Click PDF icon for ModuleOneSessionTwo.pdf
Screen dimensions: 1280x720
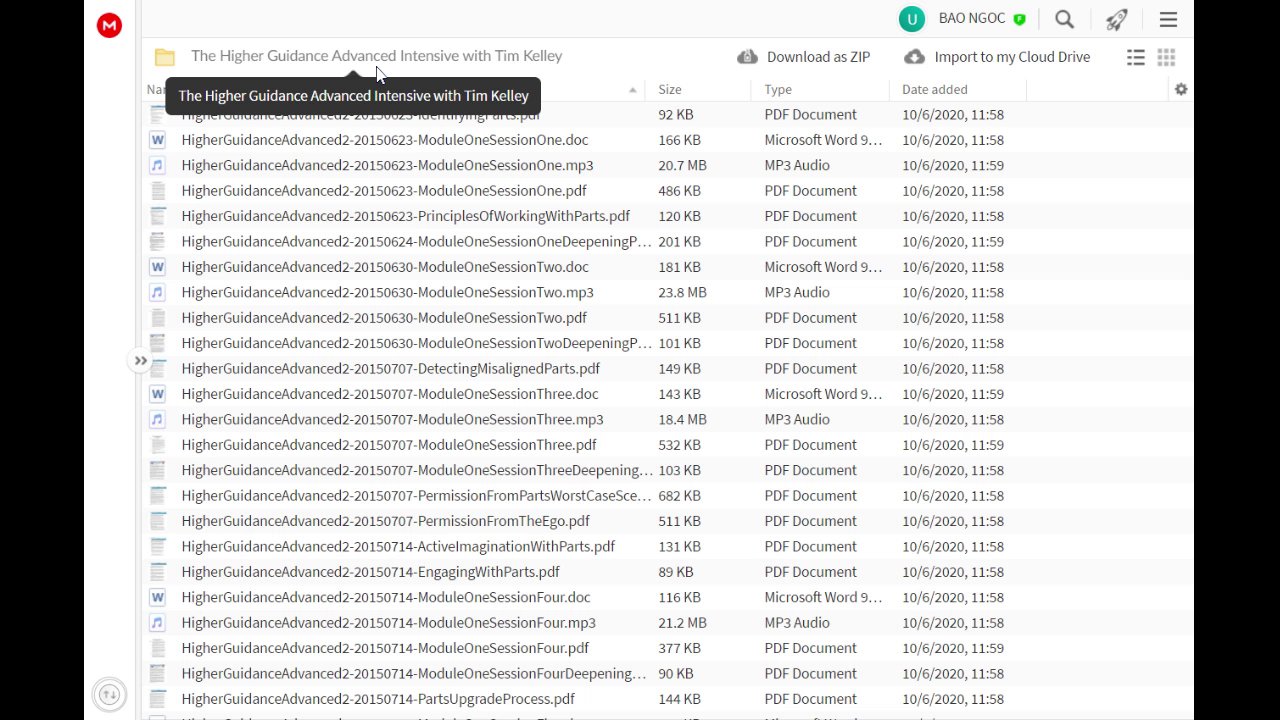pos(157,318)
